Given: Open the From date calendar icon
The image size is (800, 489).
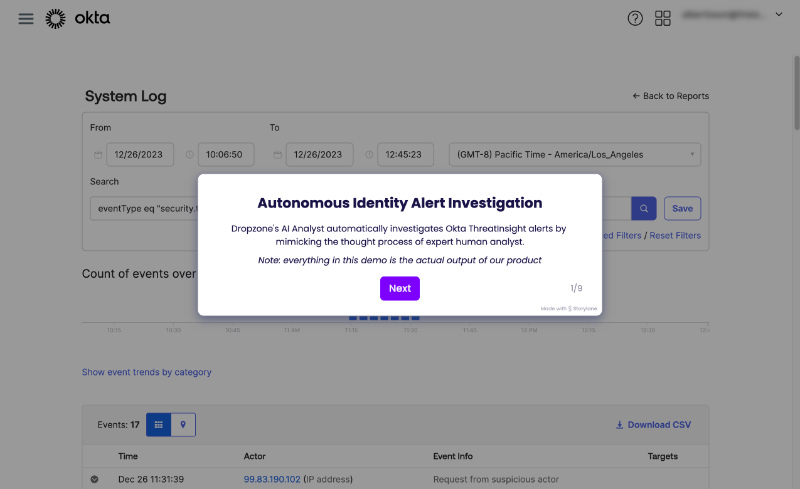Looking at the screenshot, I should (98, 155).
